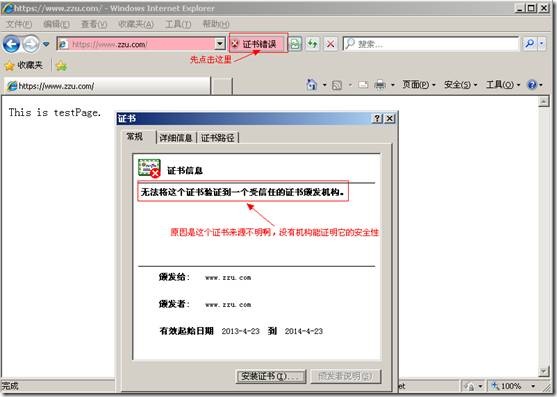The height and width of the screenshot is (397, 557).
Task: Go back with the Back arrow button
Action: coord(11,44)
